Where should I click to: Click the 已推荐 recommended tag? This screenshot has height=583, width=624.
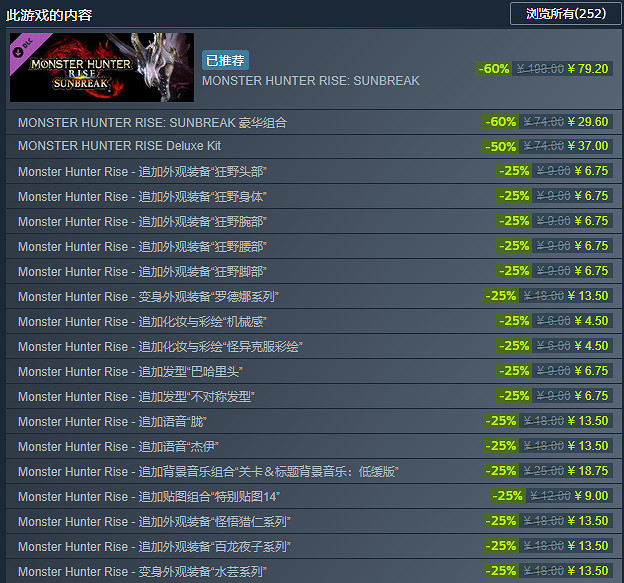pyautogui.click(x=225, y=60)
